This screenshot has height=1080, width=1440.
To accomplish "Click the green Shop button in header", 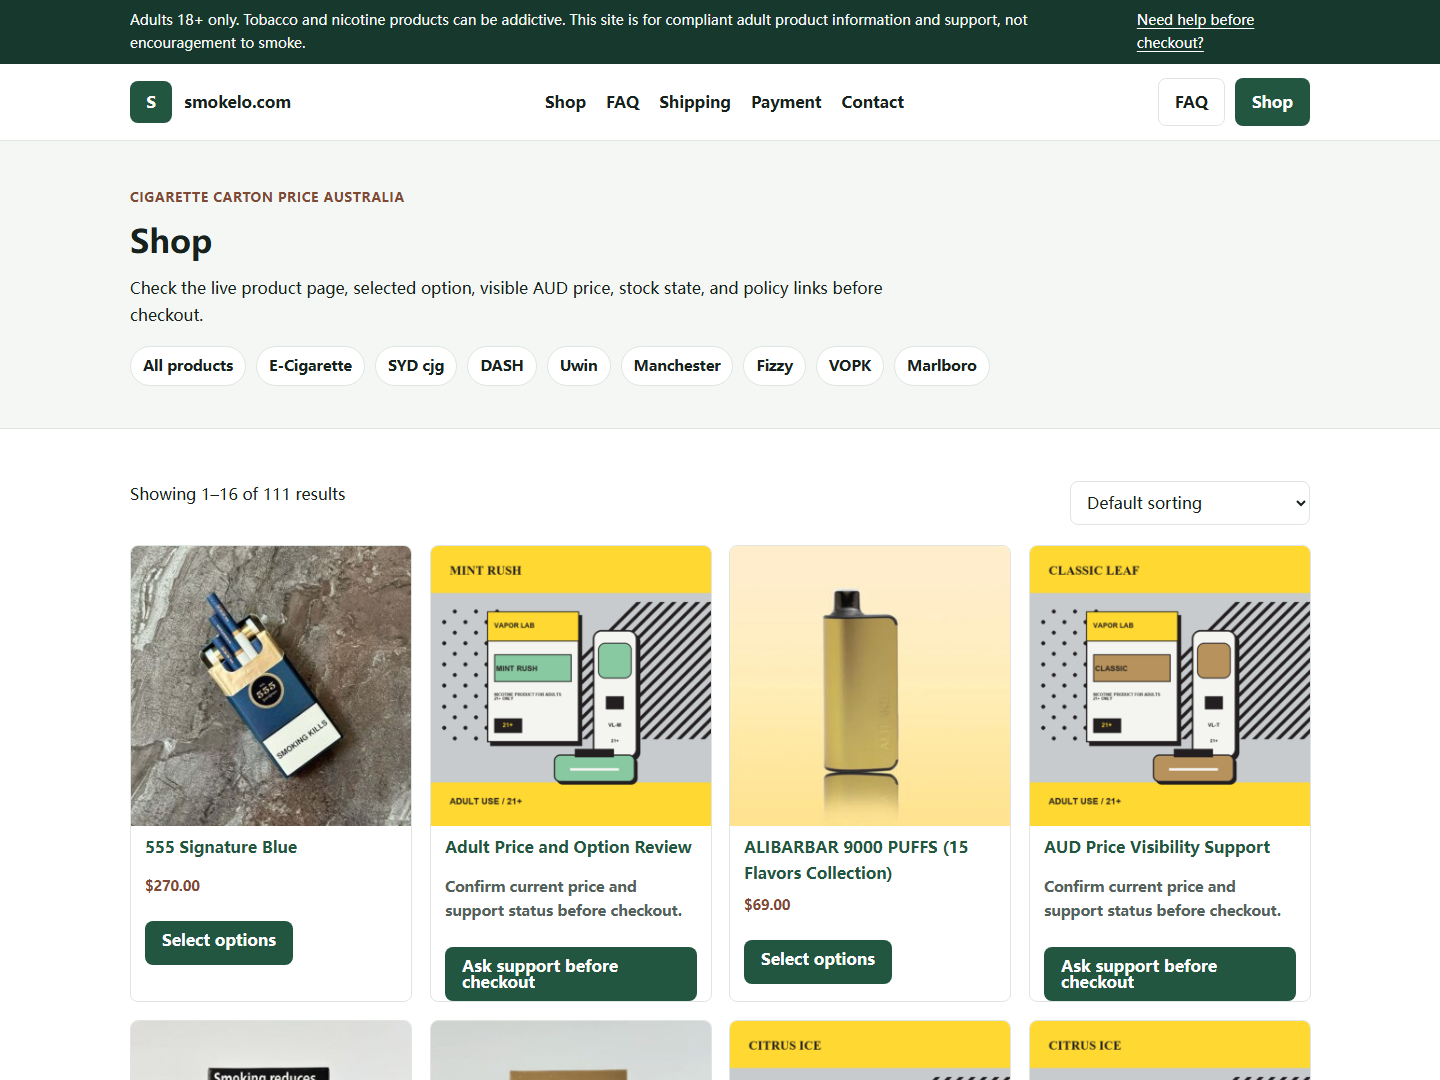I will 1272,102.
